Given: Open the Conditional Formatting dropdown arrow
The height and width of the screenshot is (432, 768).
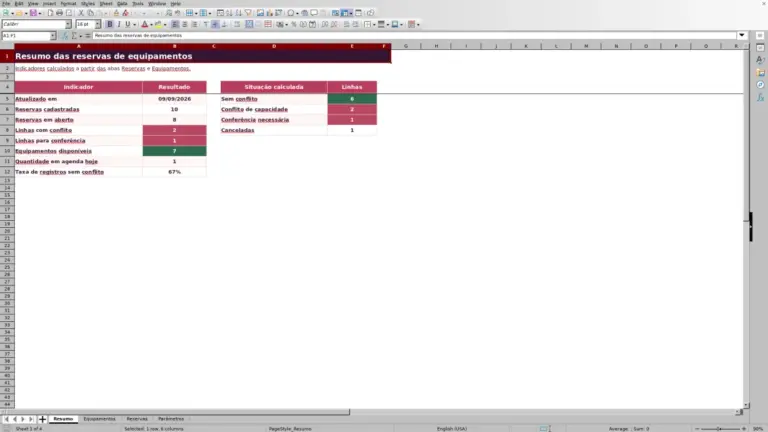Looking at the screenshot, I should (x=418, y=24).
